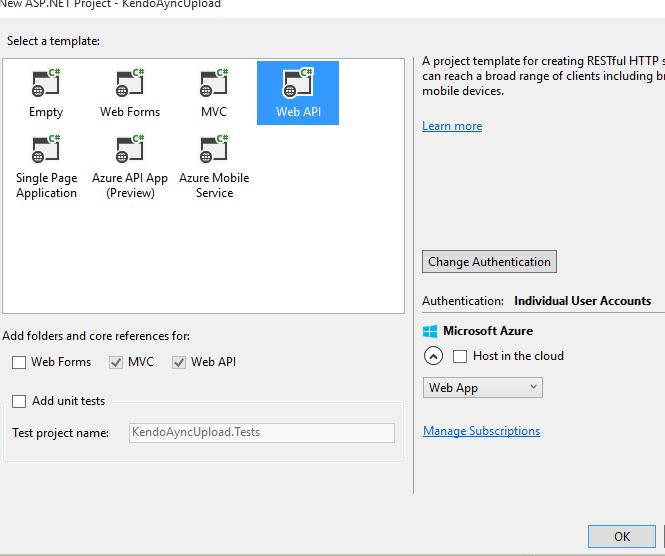
Task: Collapse the Microsoft Azure section chevron
Action: 433,356
